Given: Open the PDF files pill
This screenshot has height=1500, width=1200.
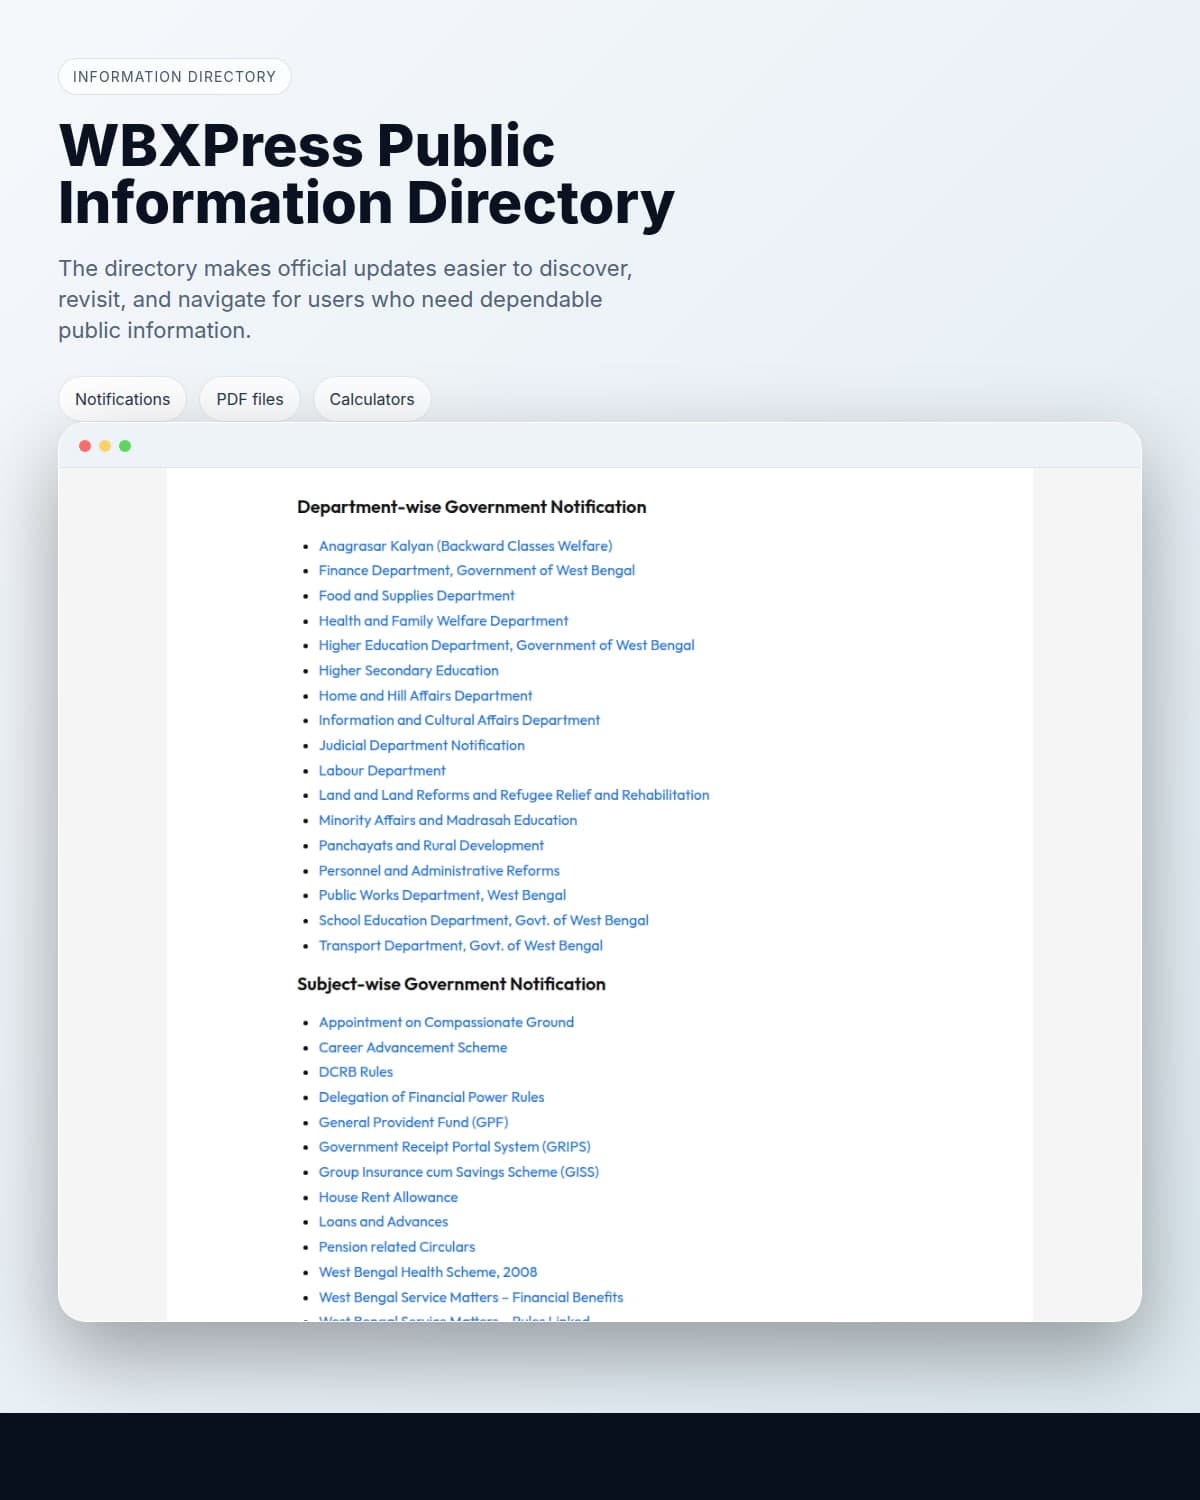Looking at the screenshot, I should point(250,399).
